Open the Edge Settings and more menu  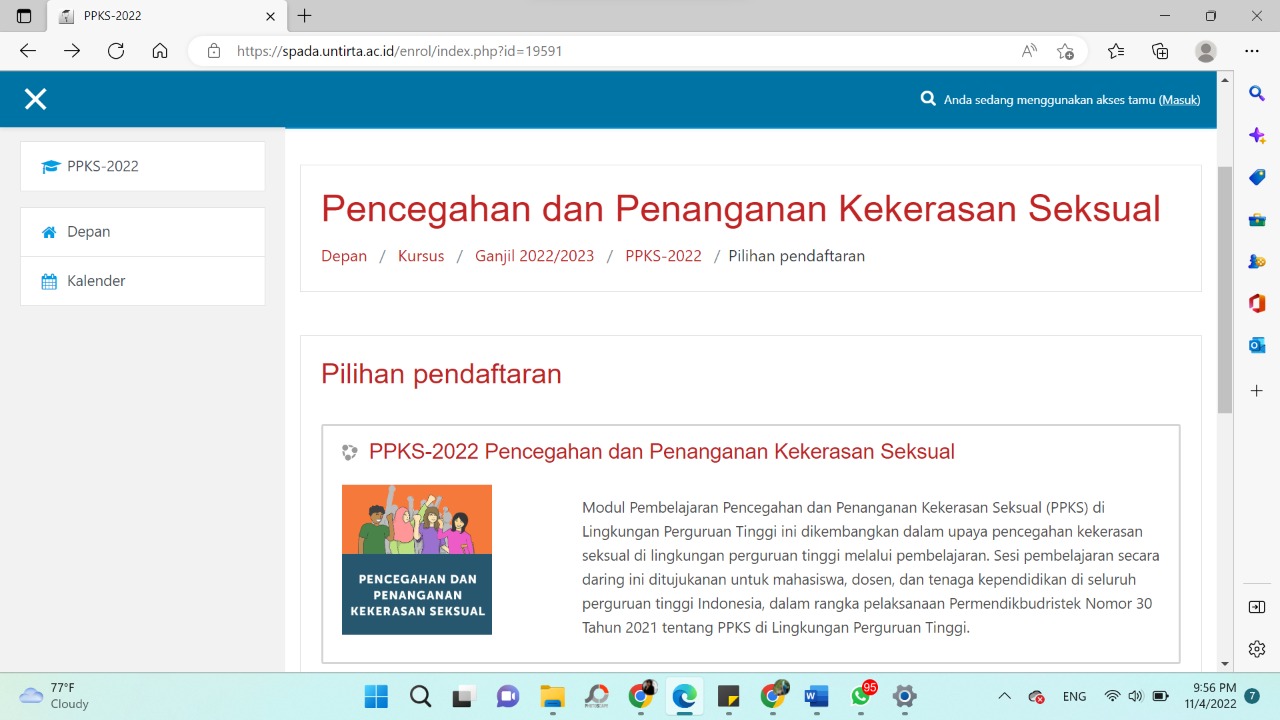1252,51
